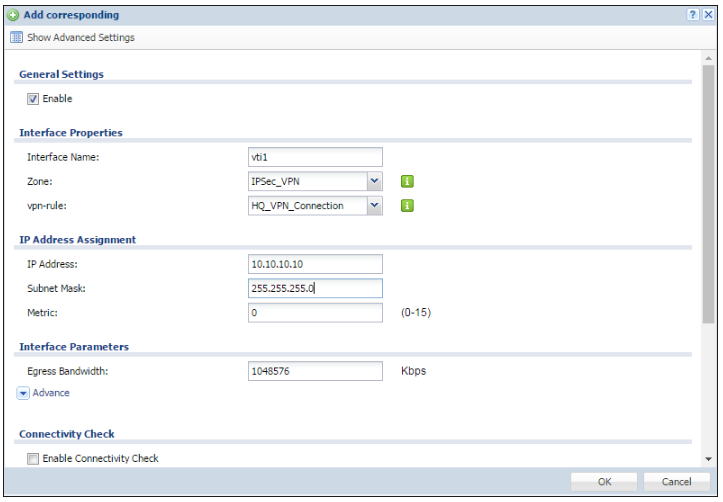Expand the Advance section arrow
The width and height of the screenshot is (723, 502).
[23, 393]
